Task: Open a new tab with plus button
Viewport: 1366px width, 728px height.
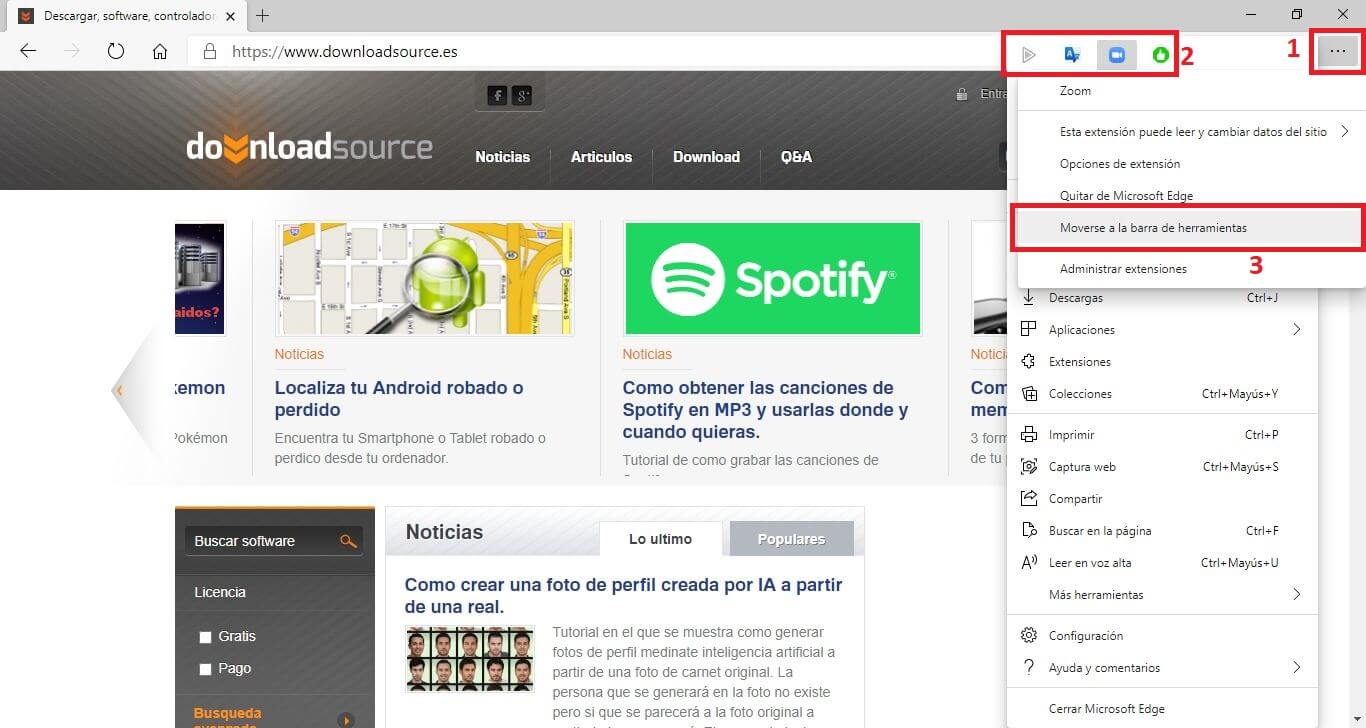Action: 263,15
